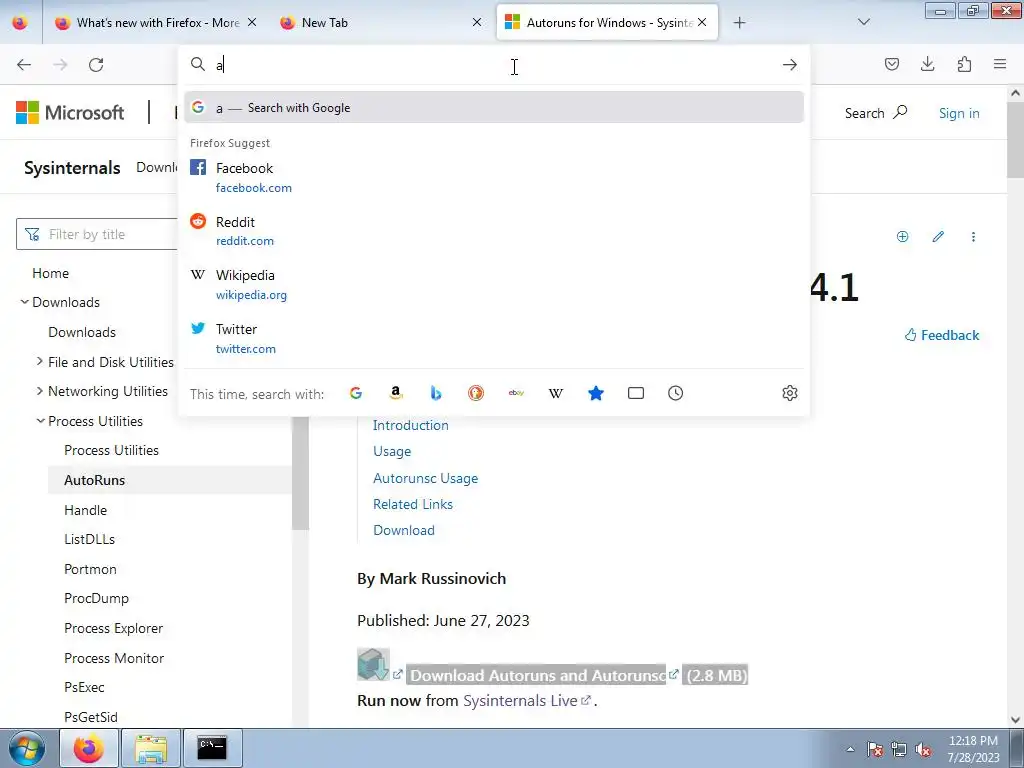Viewport: 1024px width, 768px height.
Task: Expand File and Disk Utilities
Action: pyautogui.click(x=40, y=361)
